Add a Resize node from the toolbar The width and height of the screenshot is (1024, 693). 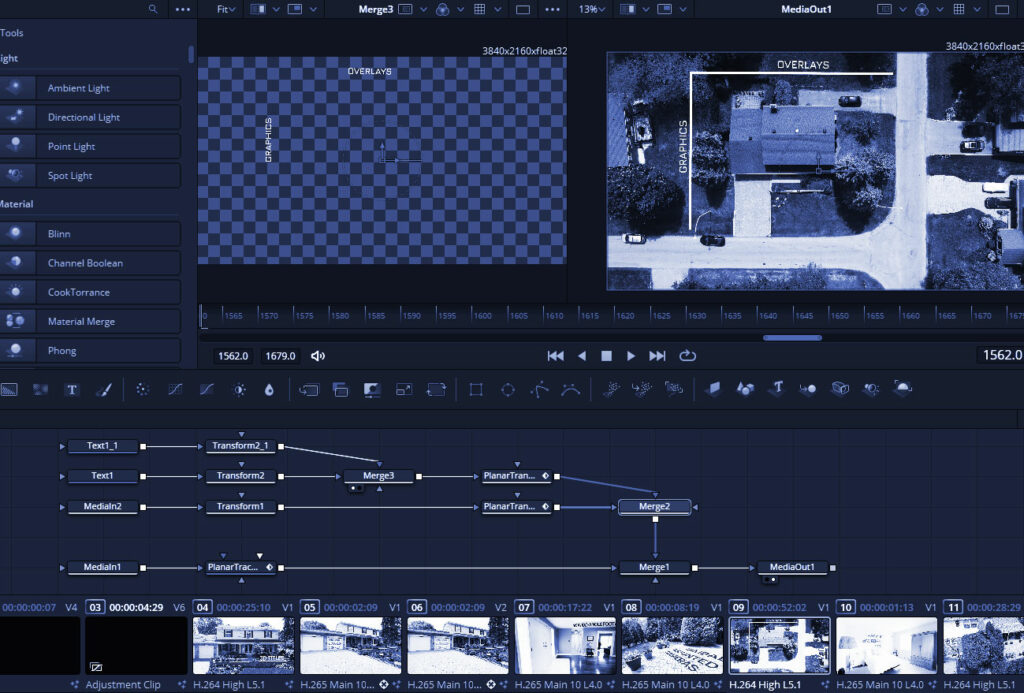(x=404, y=390)
